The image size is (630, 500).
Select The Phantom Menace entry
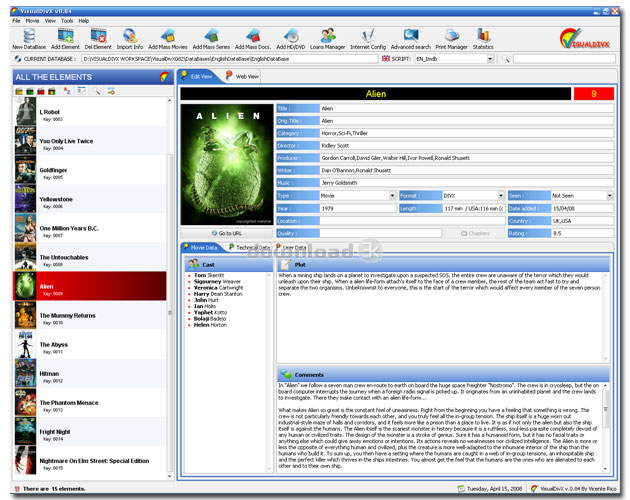coord(90,402)
